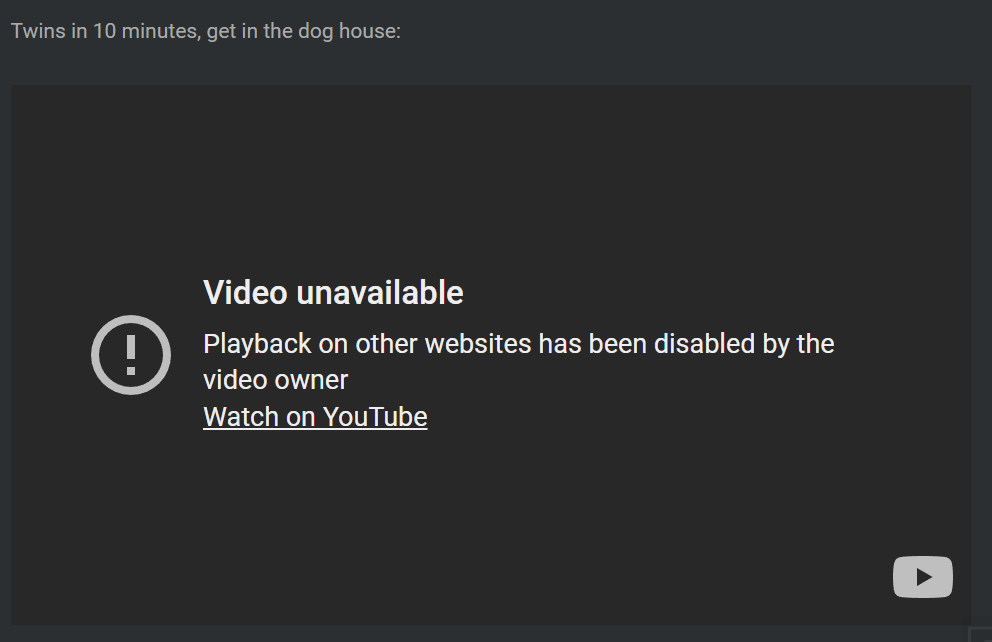
Task: Click the partial box outline below the player corner
Action: tap(981, 634)
